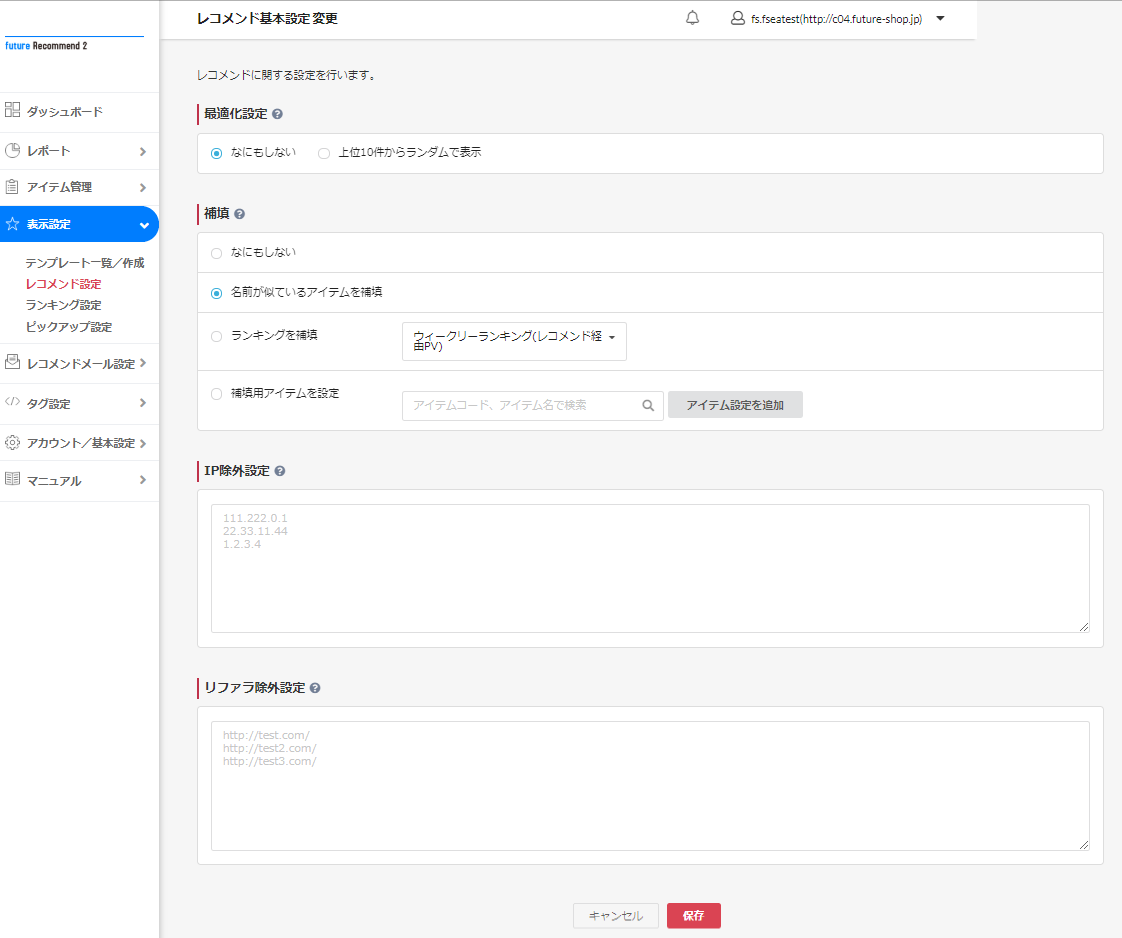The image size is (1122, 938).
Task: Open レコメンド設定 submenu
Action: click(x=64, y=284)
